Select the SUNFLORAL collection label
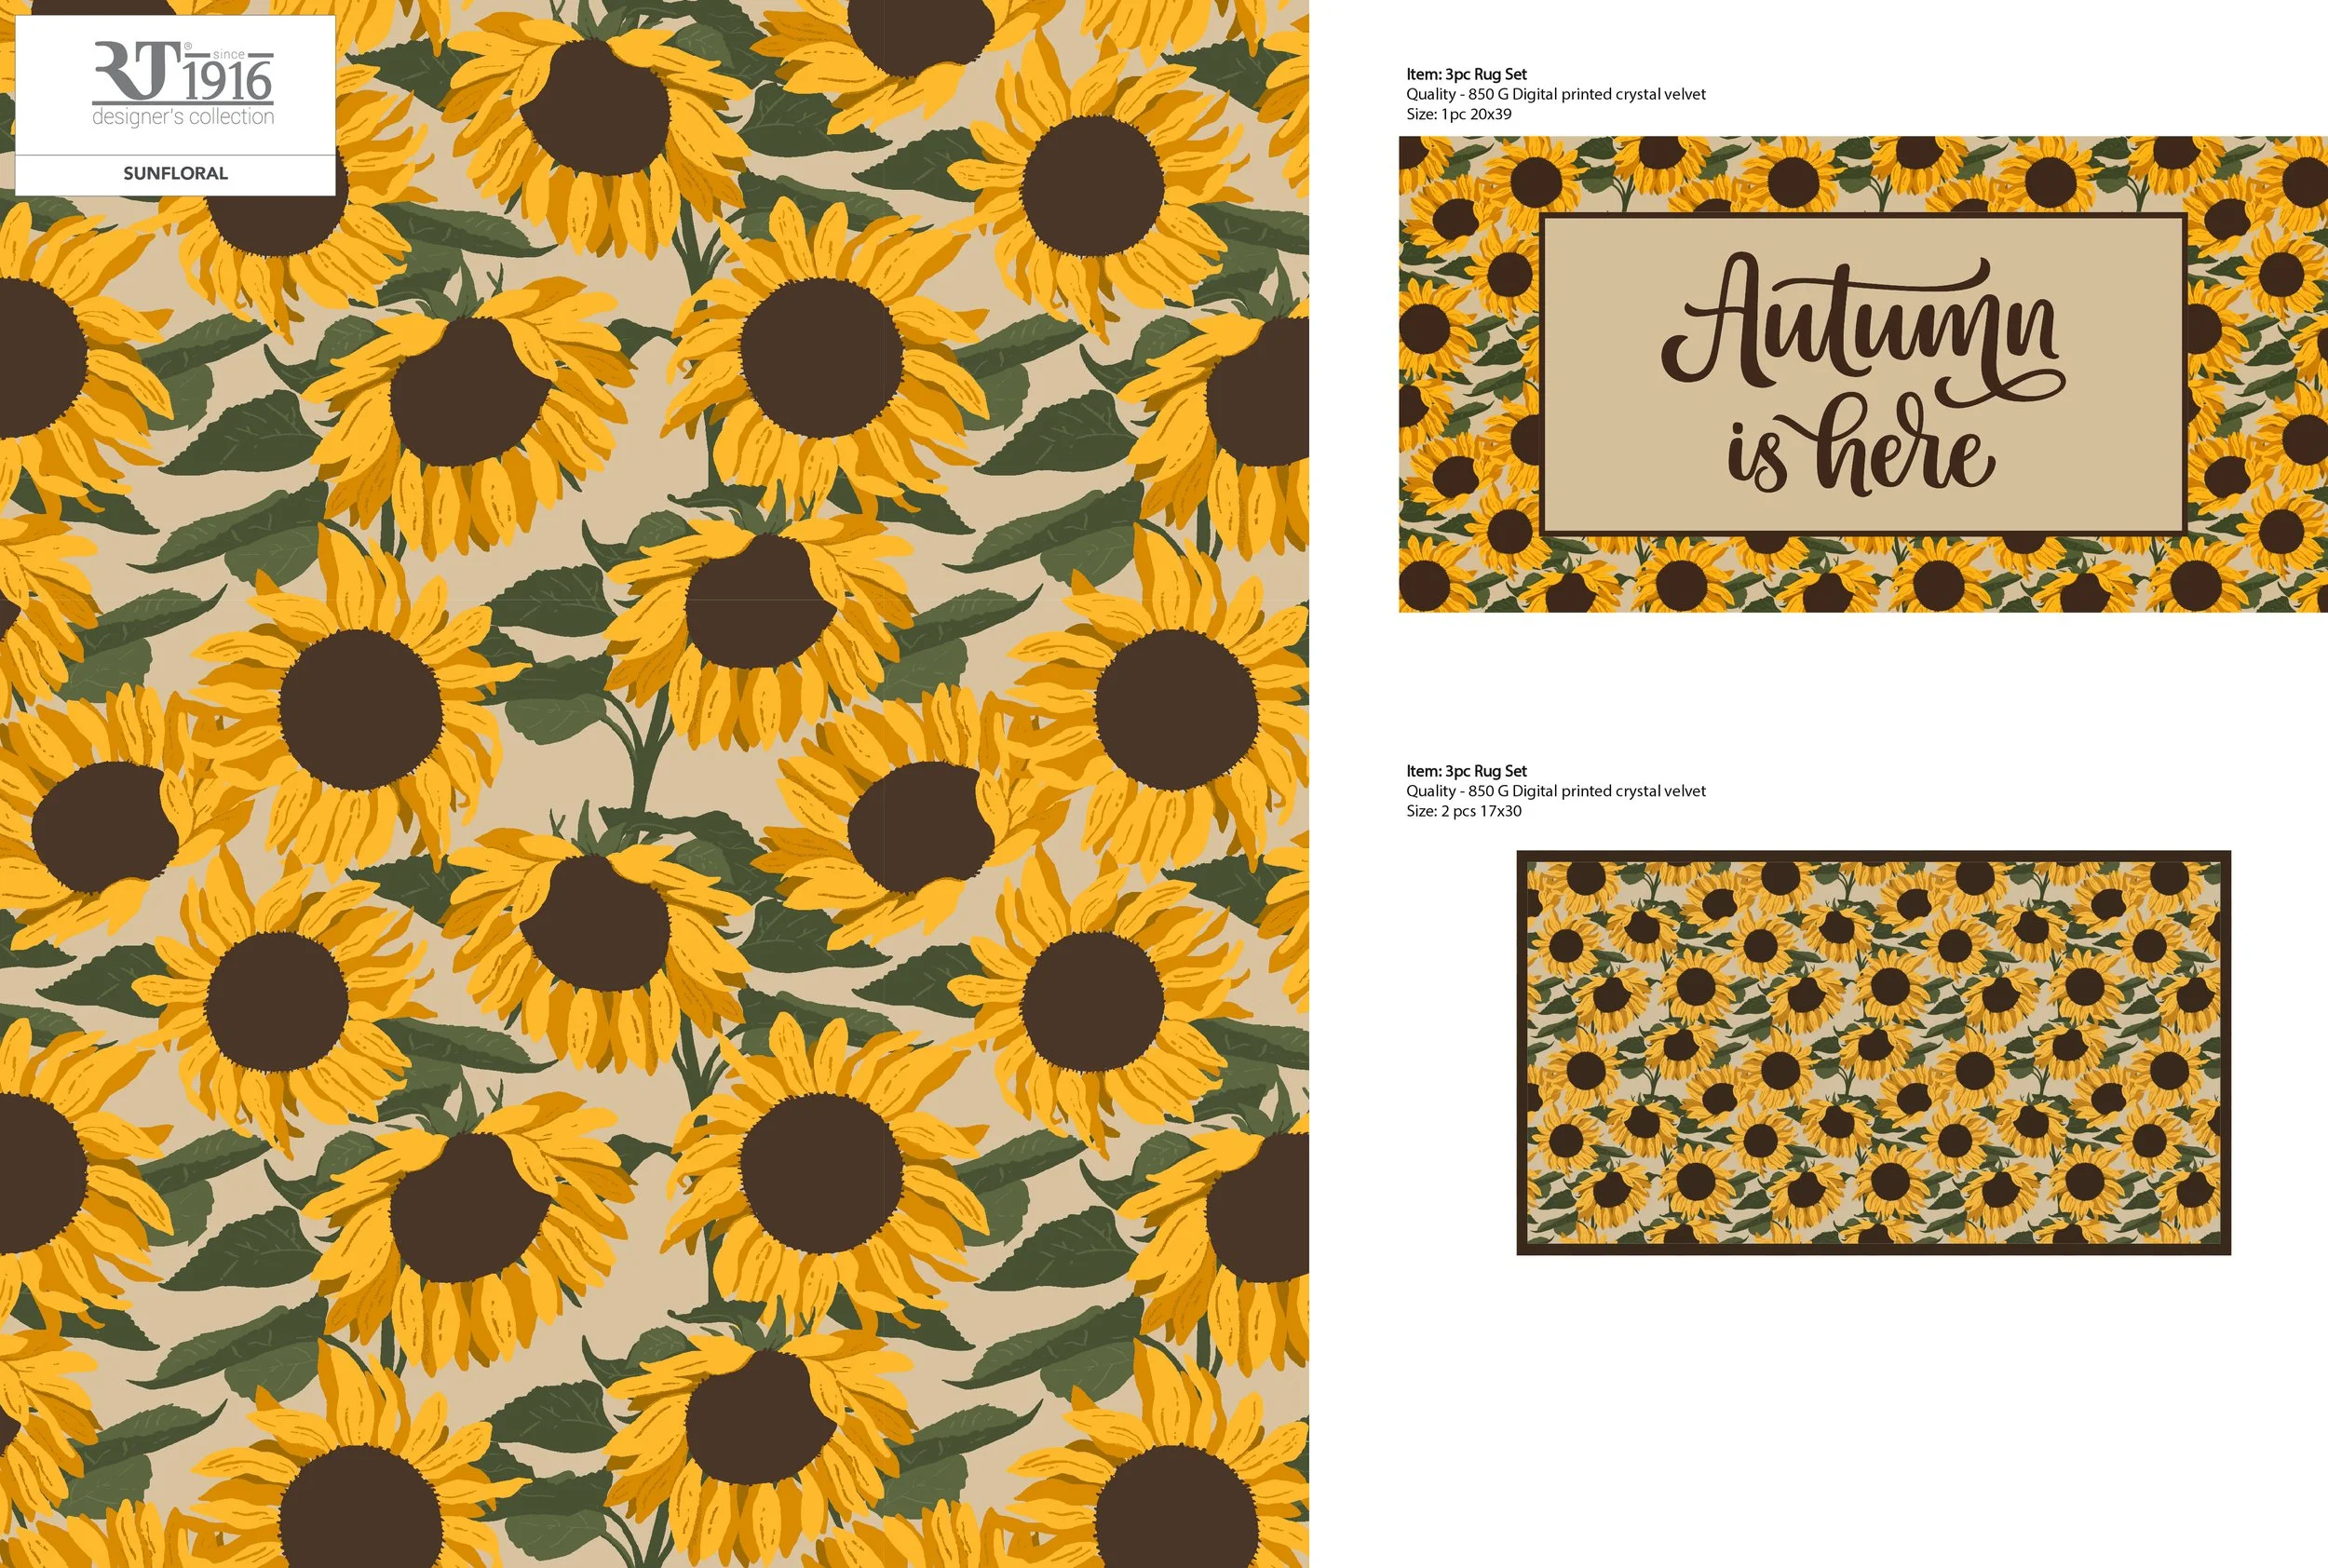Image resolution: width=2328 pixels, height=1568 pixels. (175, 172)
